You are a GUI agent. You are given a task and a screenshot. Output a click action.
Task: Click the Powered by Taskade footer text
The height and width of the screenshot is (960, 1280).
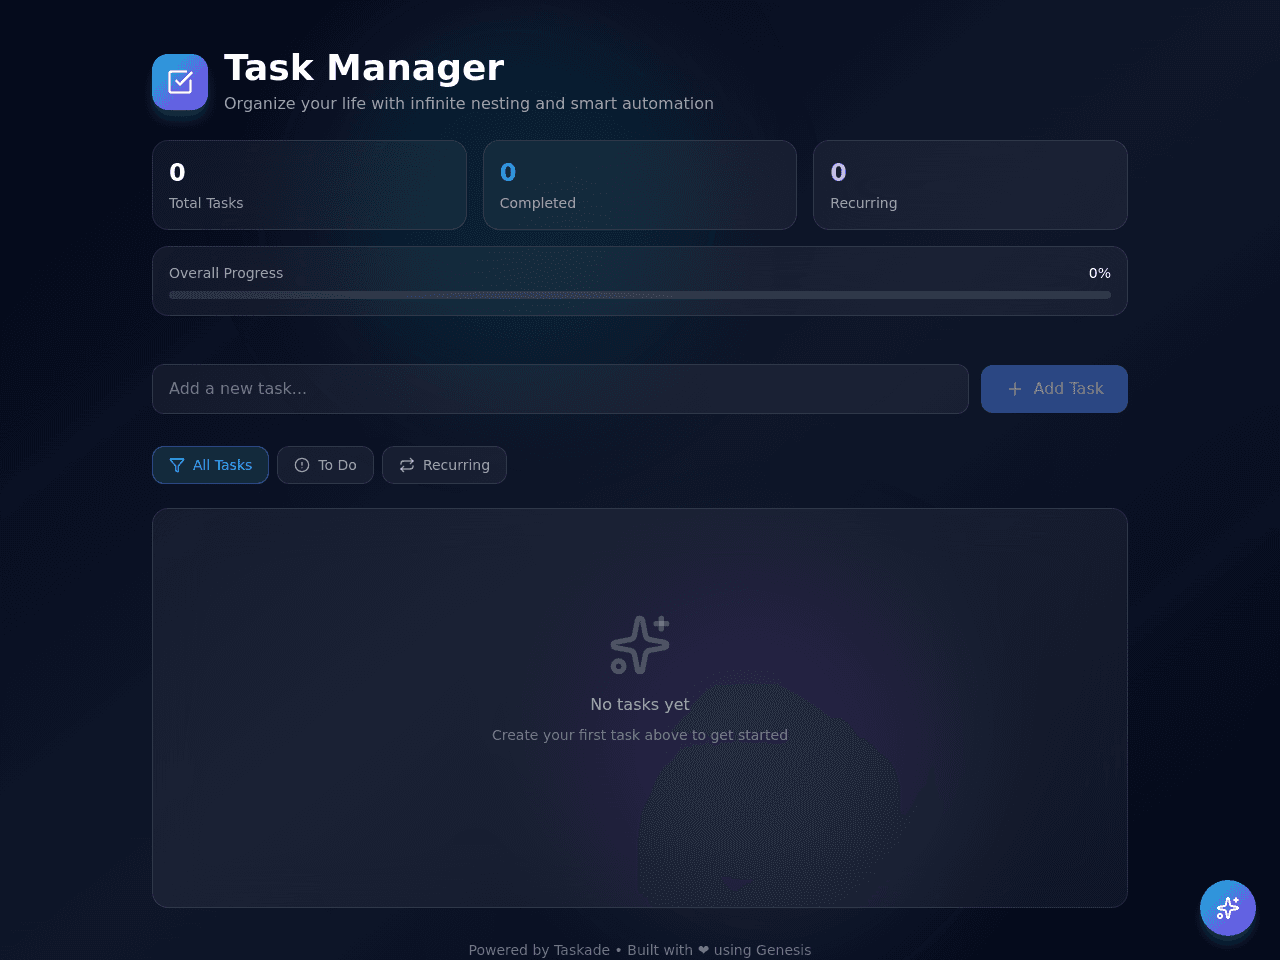point(640,950)
